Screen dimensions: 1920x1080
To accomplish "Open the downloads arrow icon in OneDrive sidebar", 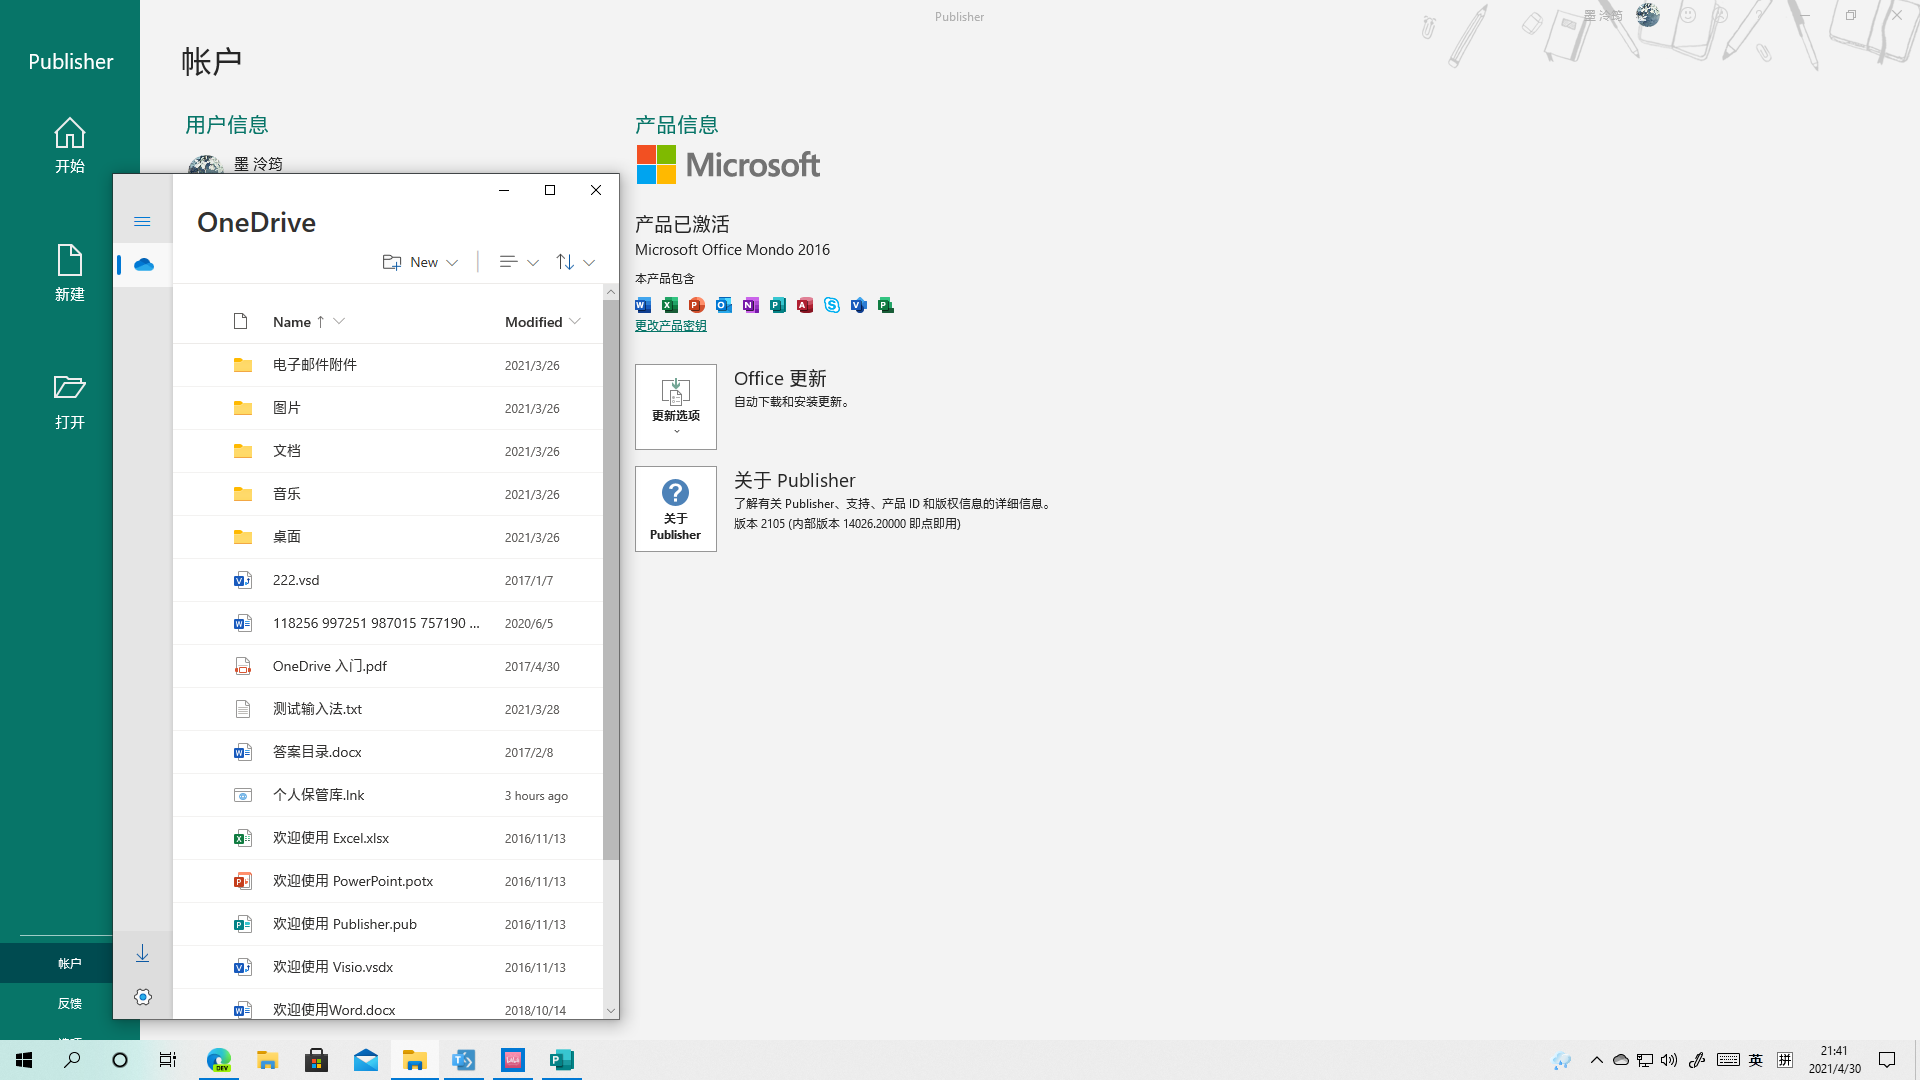I will (x=142, y=953).
